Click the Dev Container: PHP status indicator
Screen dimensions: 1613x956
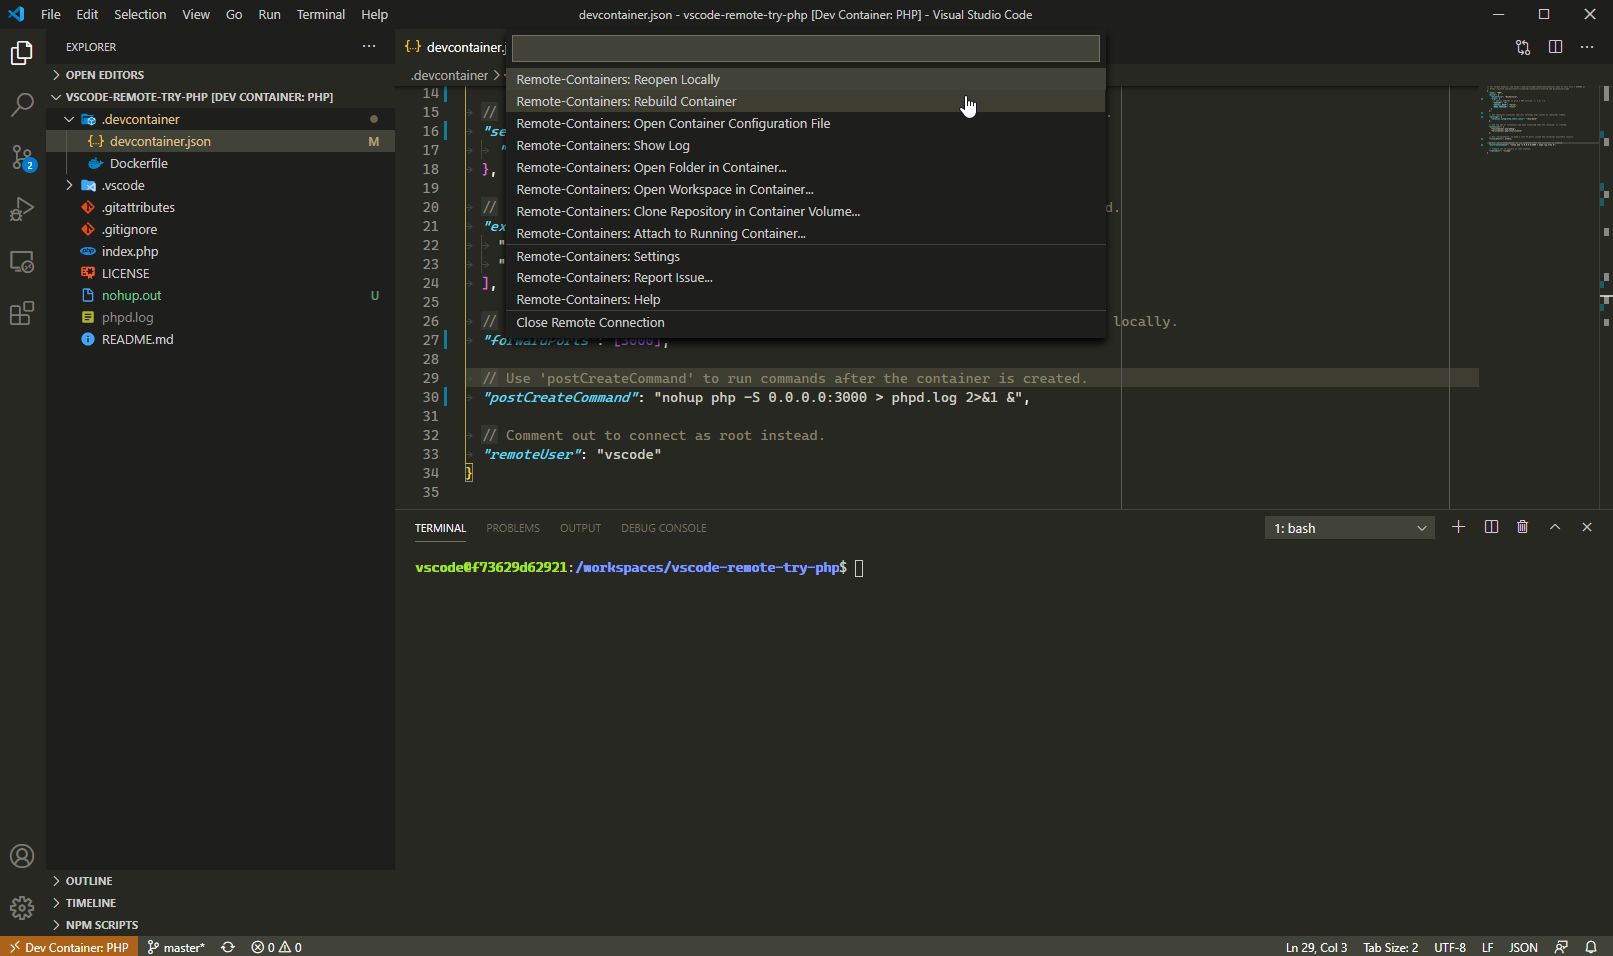(x=68, y=947)
